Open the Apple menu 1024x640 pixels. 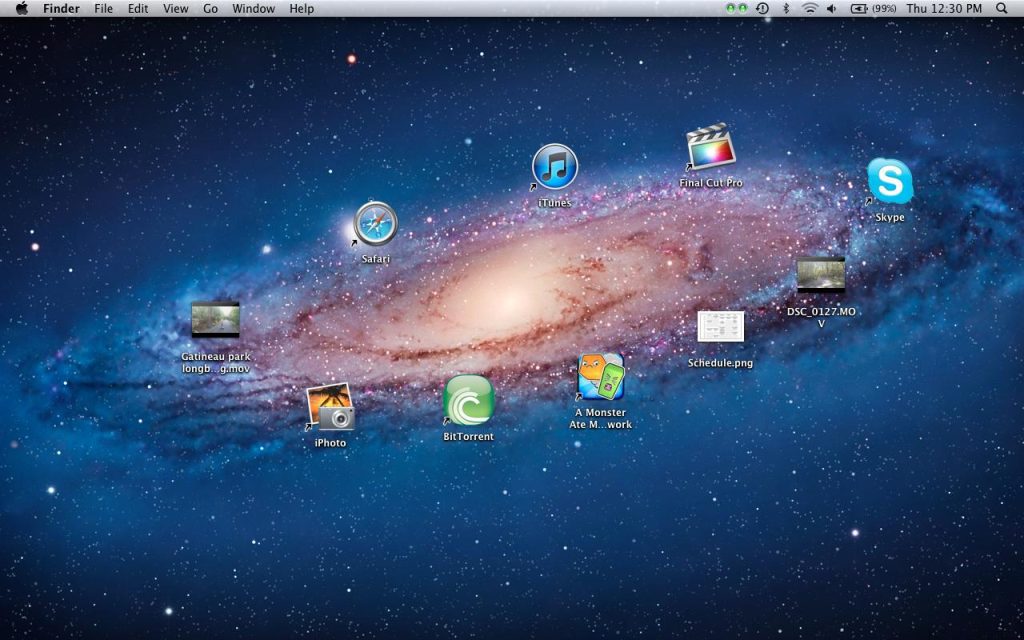pos(22,8)
